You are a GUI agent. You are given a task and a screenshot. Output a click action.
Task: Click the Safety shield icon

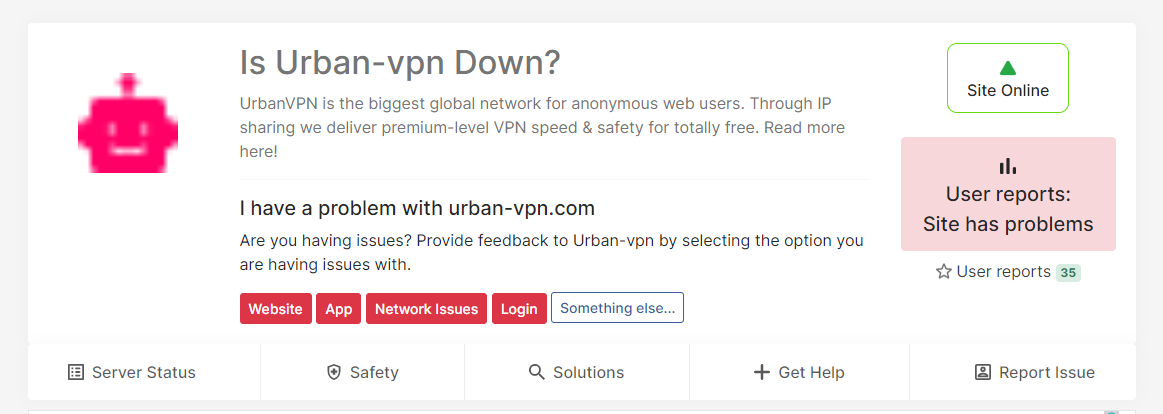click(334, 372)
